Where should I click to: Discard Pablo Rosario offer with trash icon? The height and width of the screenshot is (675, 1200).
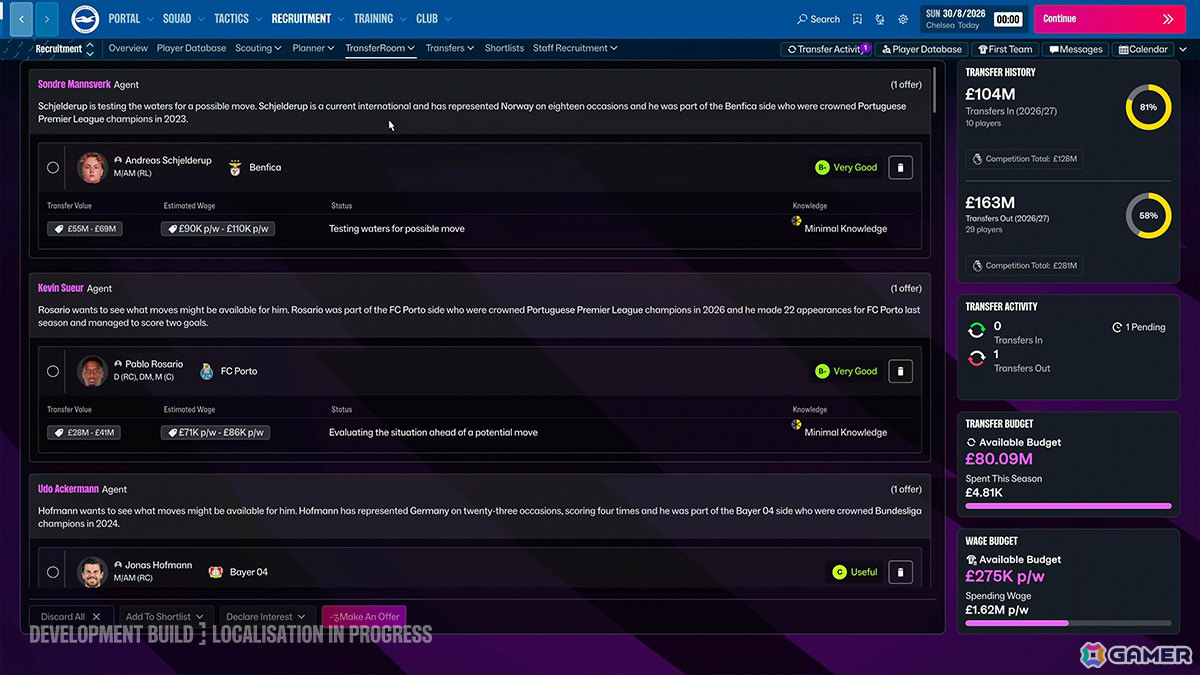900,371
